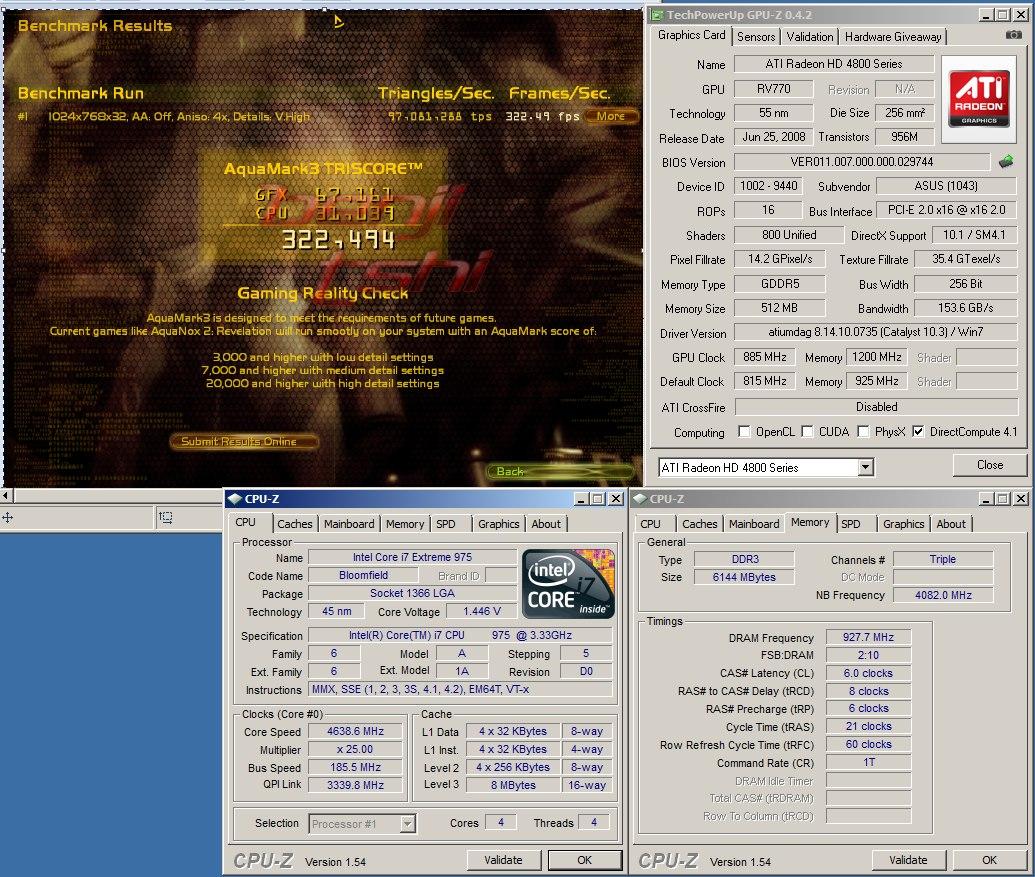Click the Intel Core i7 Extreme 975 name
This screenshot has height=877, width=1035.
coord(412,557)
